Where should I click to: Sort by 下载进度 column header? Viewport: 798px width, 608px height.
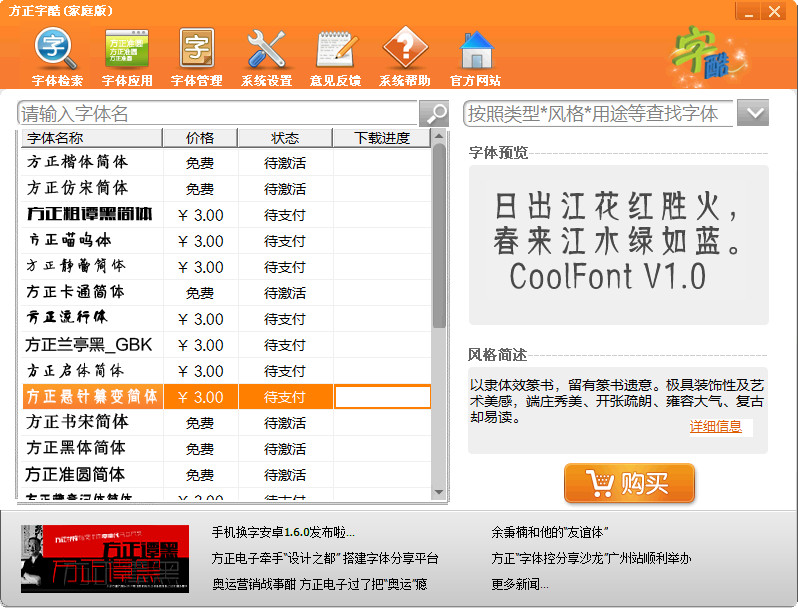click(382, 138)
